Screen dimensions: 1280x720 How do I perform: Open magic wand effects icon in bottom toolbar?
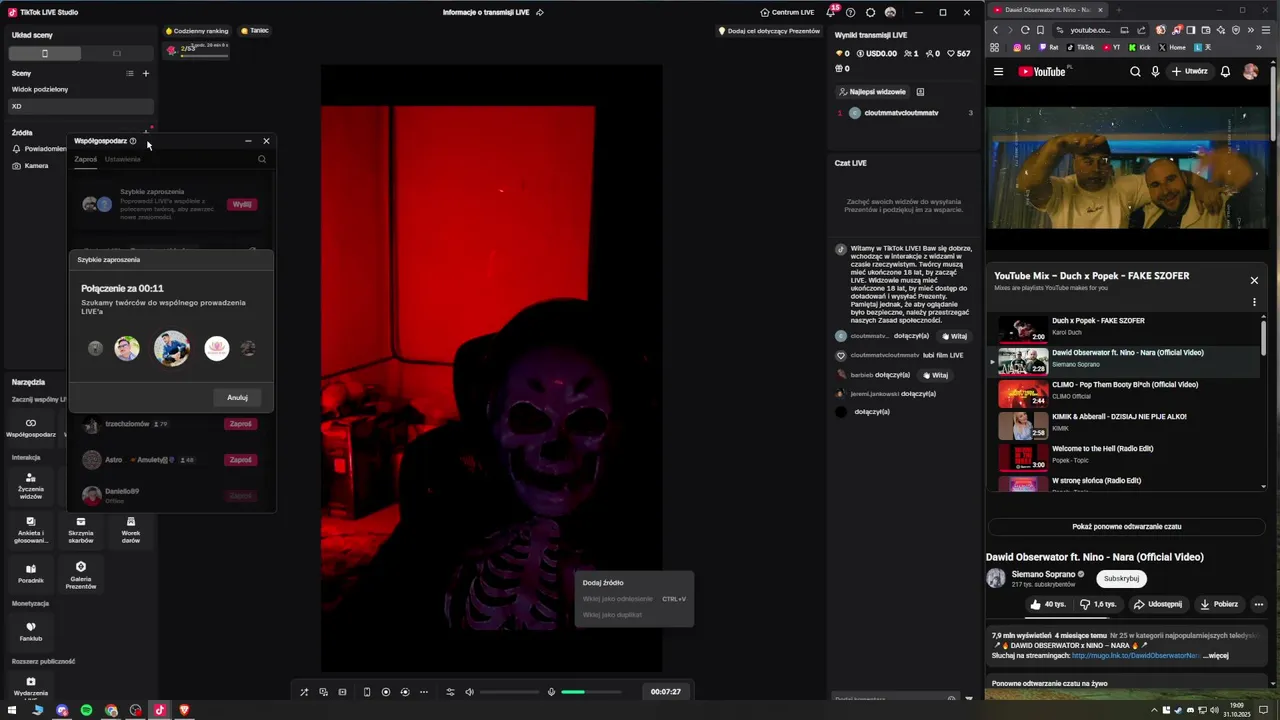(304, 692)
